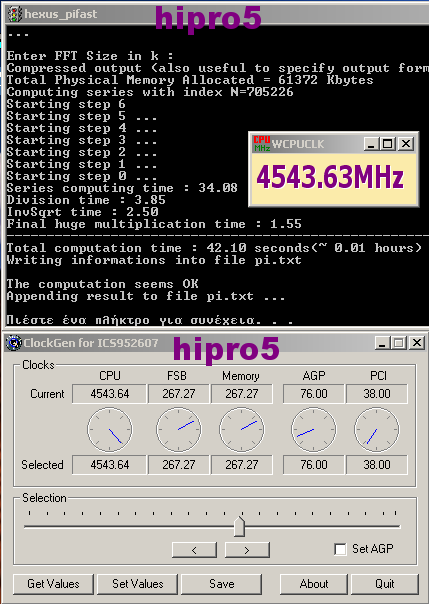The image size is (429, 604).
Task: Click the PCI clock dial gauge
Action: [x=377, y=430]
